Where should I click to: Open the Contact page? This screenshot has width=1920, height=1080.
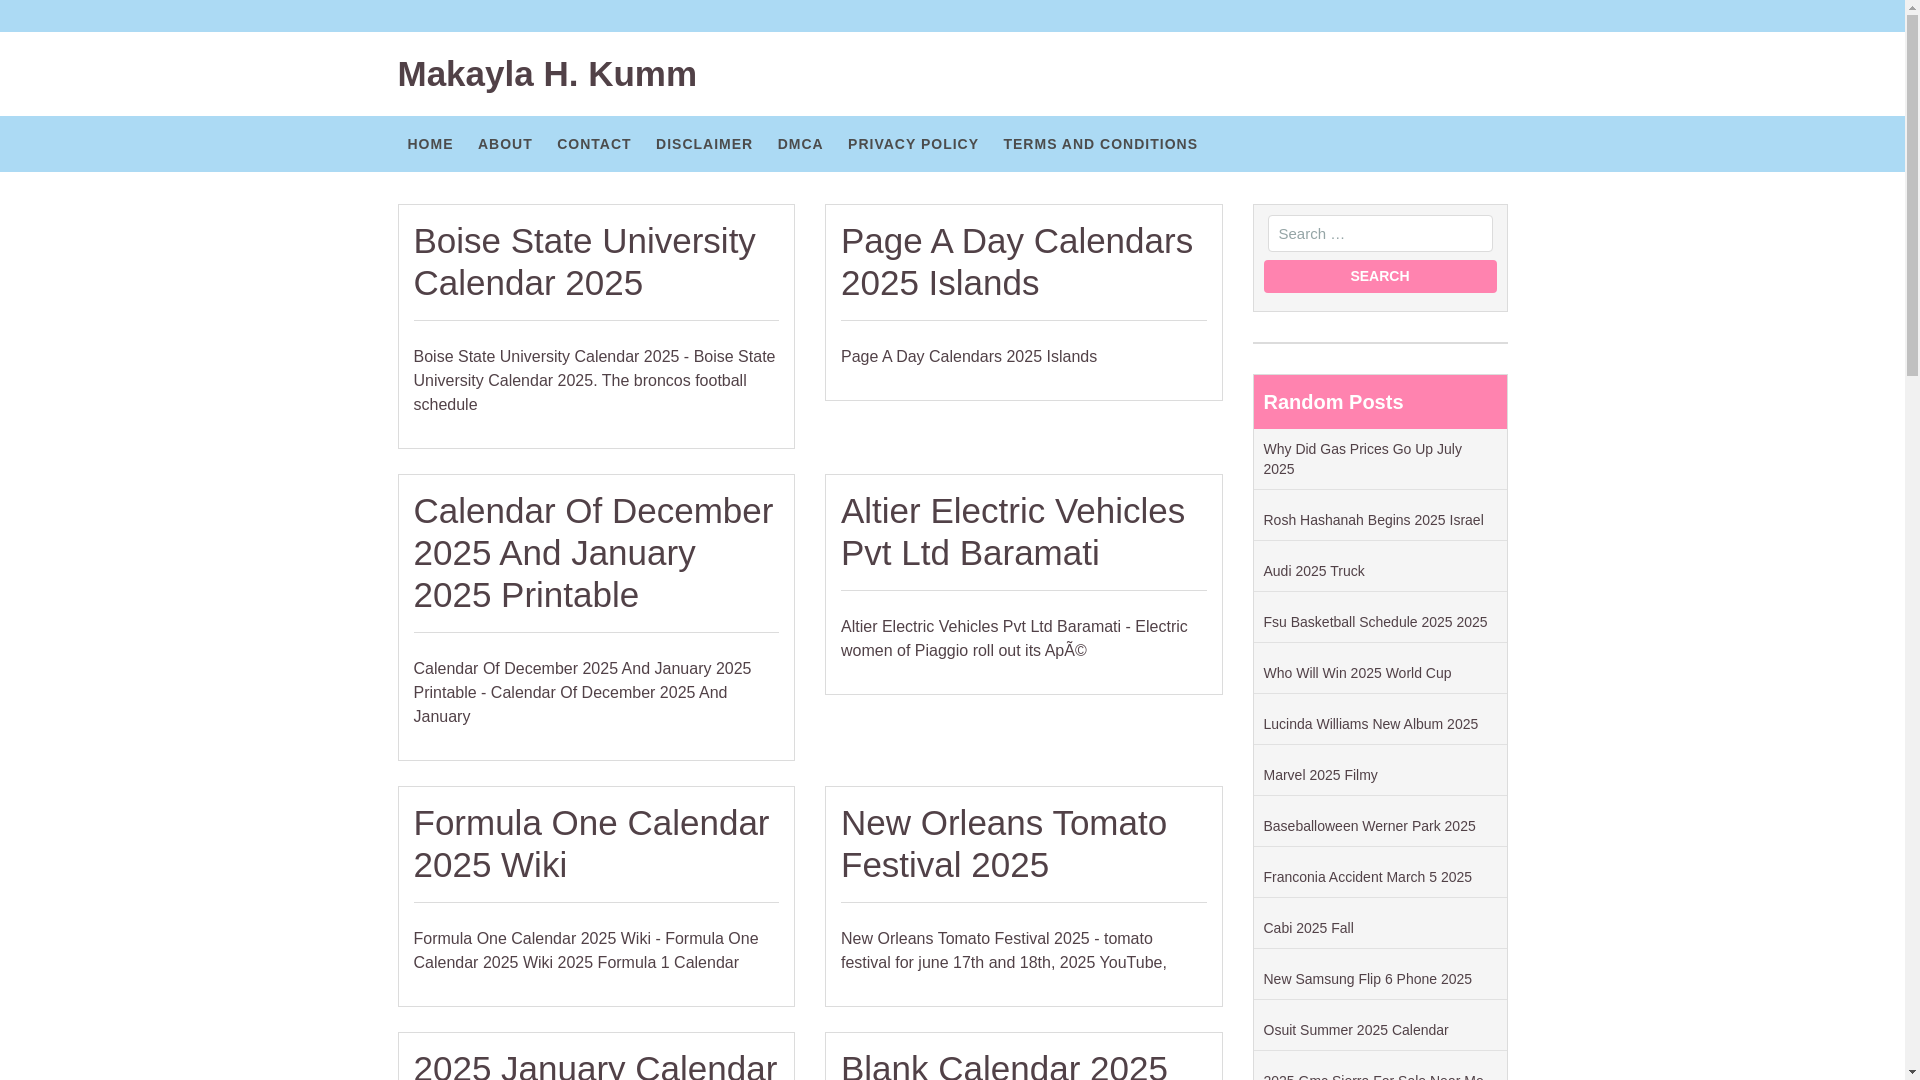tap(594, 144)
